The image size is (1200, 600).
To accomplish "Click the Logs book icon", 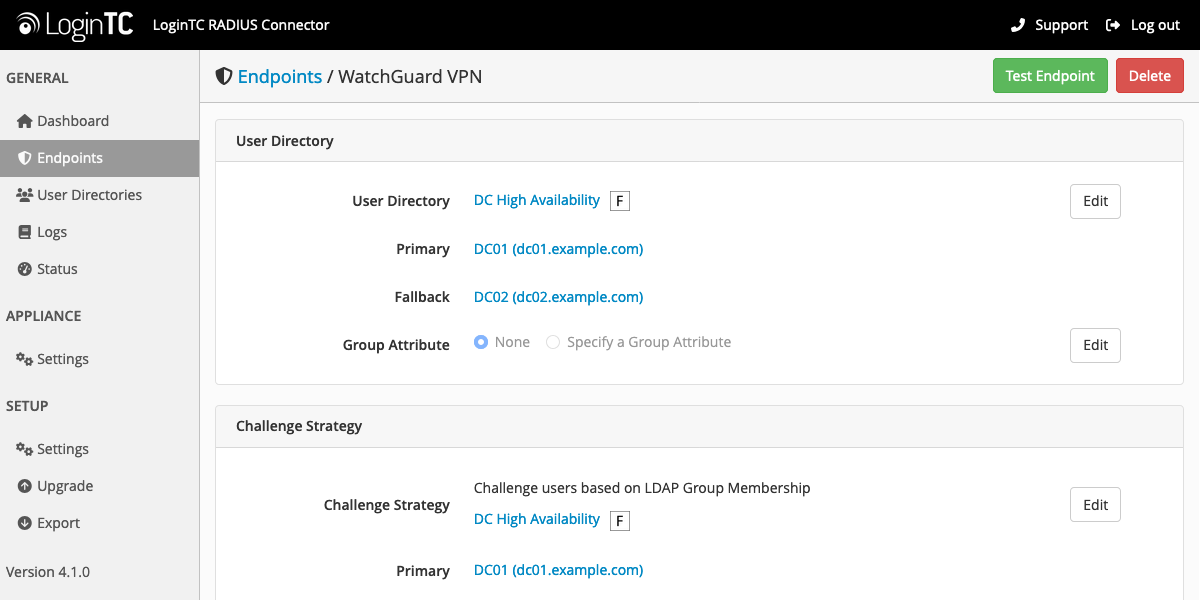I will tap(26, 232).
